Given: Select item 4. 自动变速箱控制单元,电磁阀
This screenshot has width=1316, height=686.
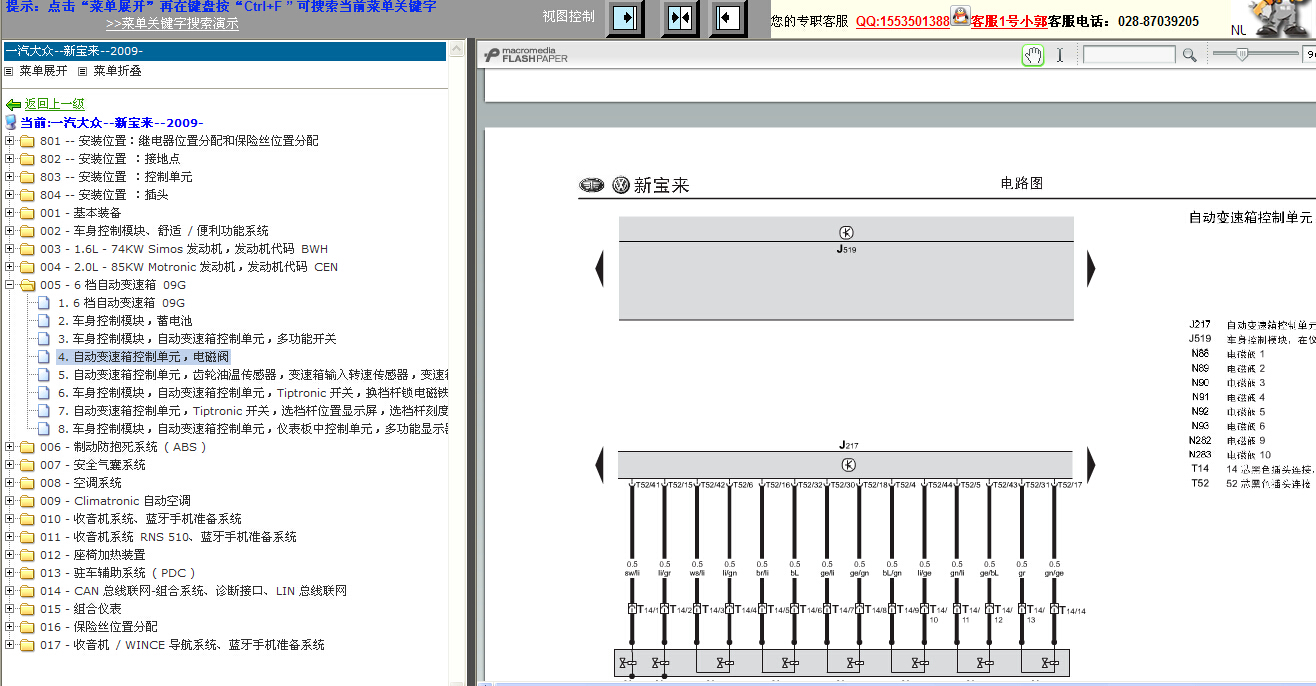Looking at the screenshot, I should click(143, 357).
